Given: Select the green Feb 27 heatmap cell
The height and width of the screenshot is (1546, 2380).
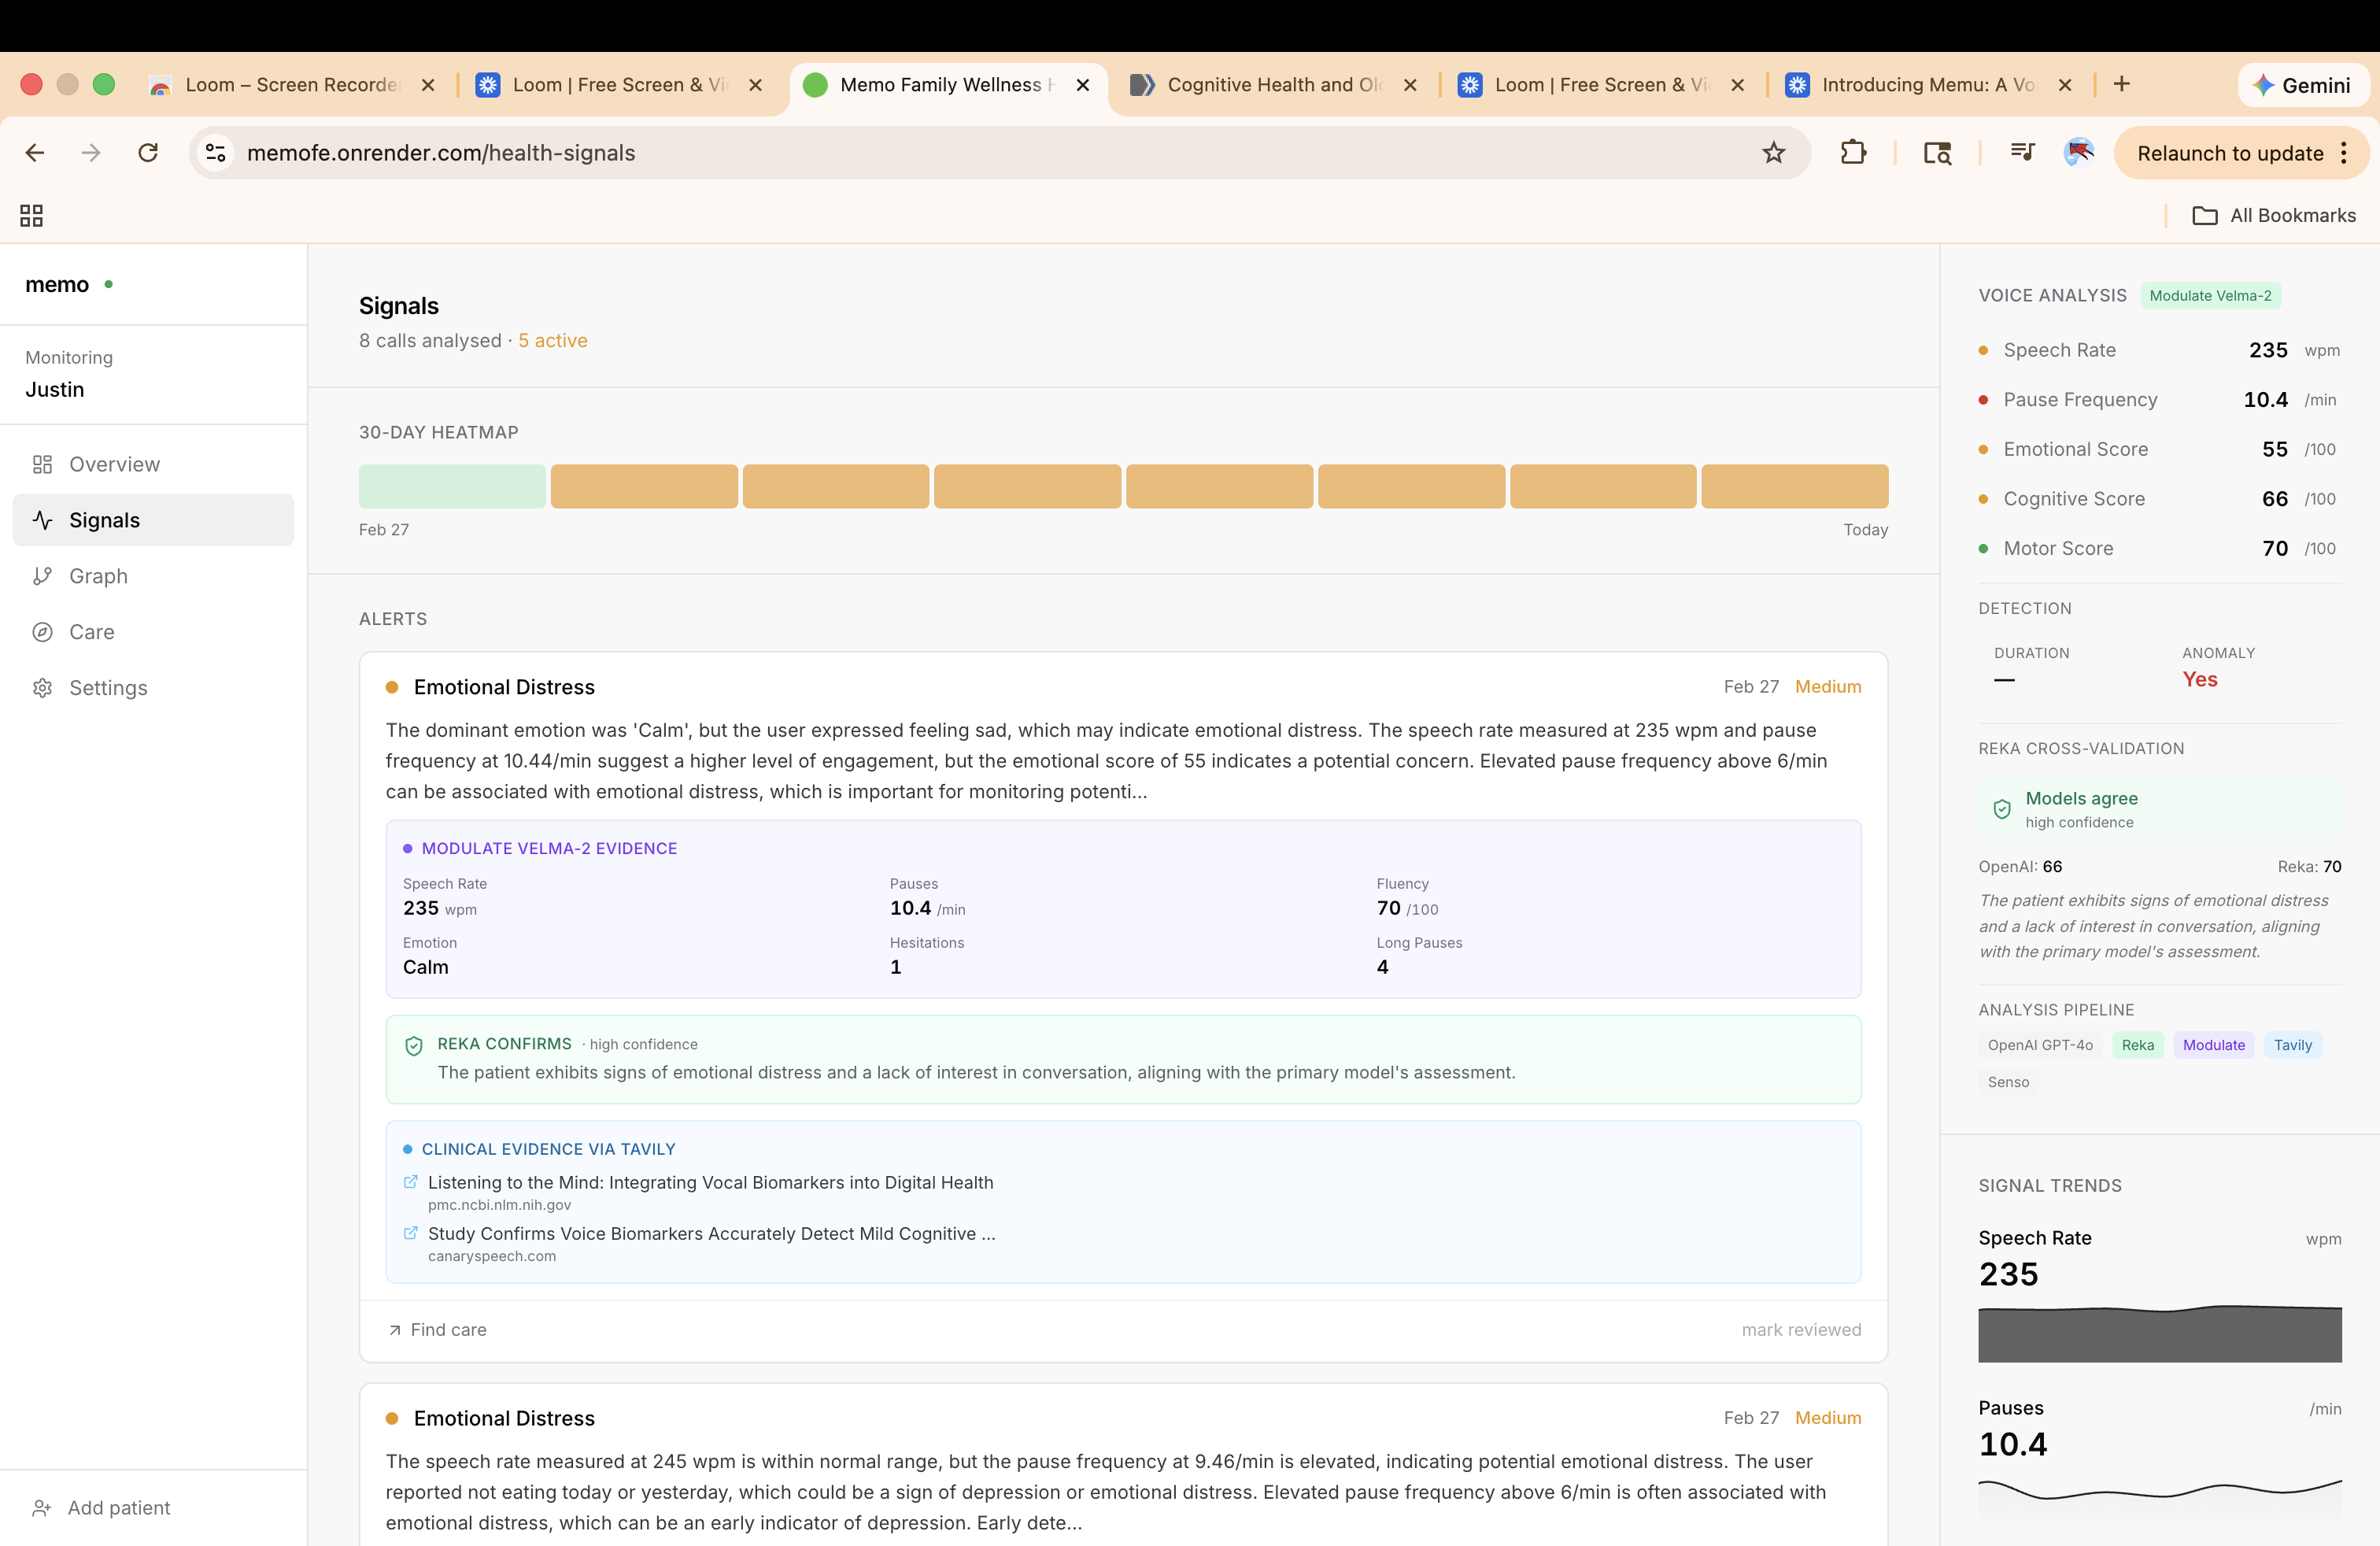Looking at the screenshot, I should click(452, 486).
